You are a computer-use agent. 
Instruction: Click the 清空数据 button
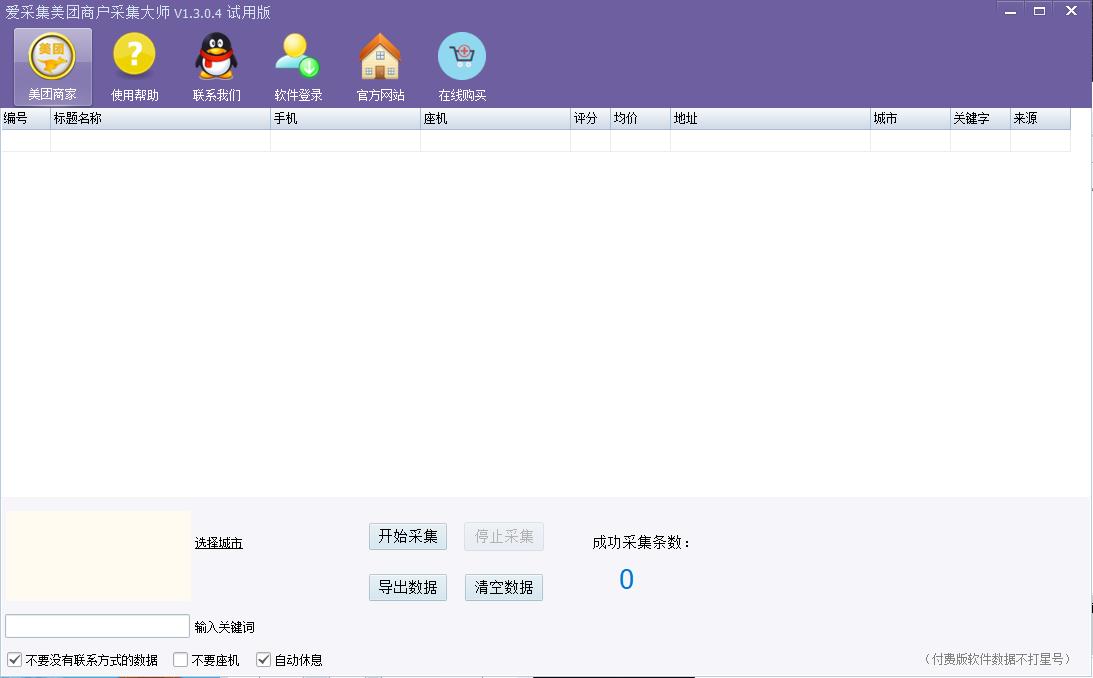click(504, 587)
